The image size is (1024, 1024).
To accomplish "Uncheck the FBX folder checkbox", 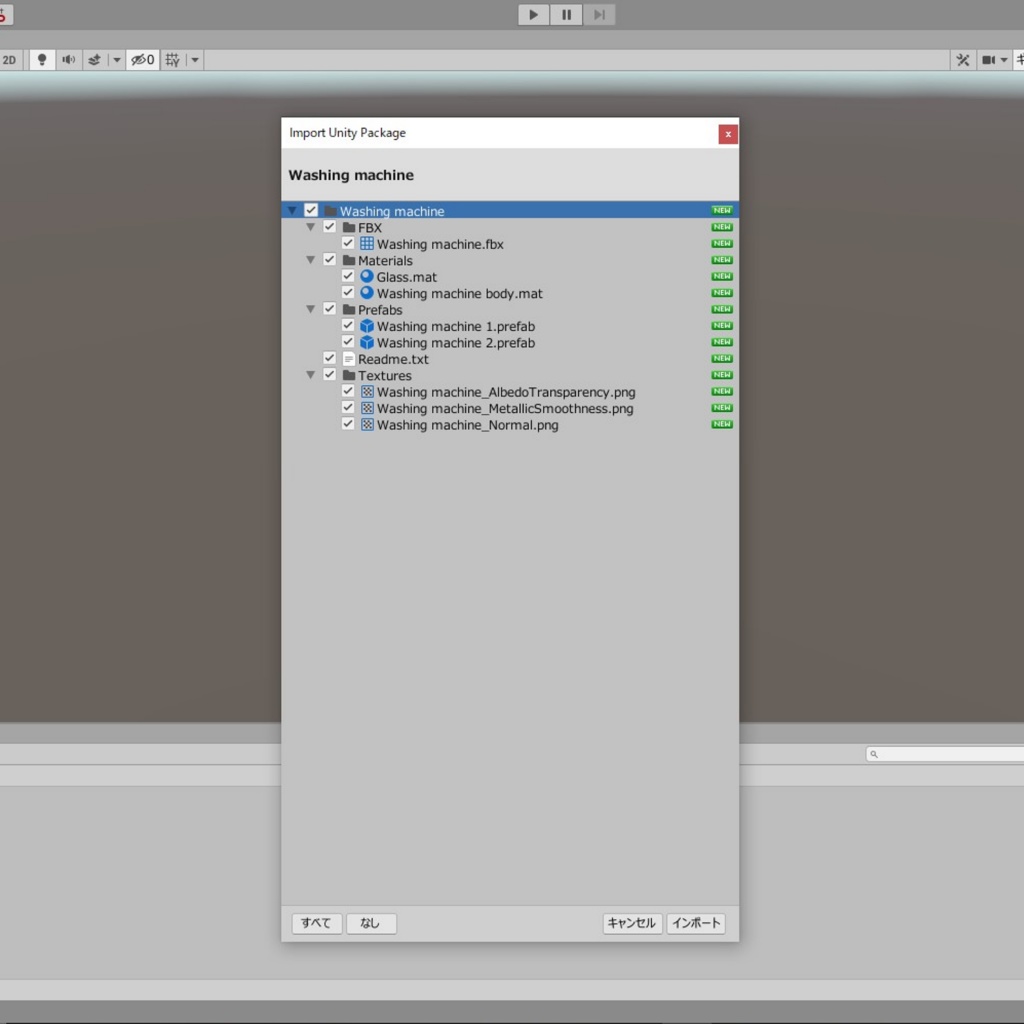I will [329, 227].
